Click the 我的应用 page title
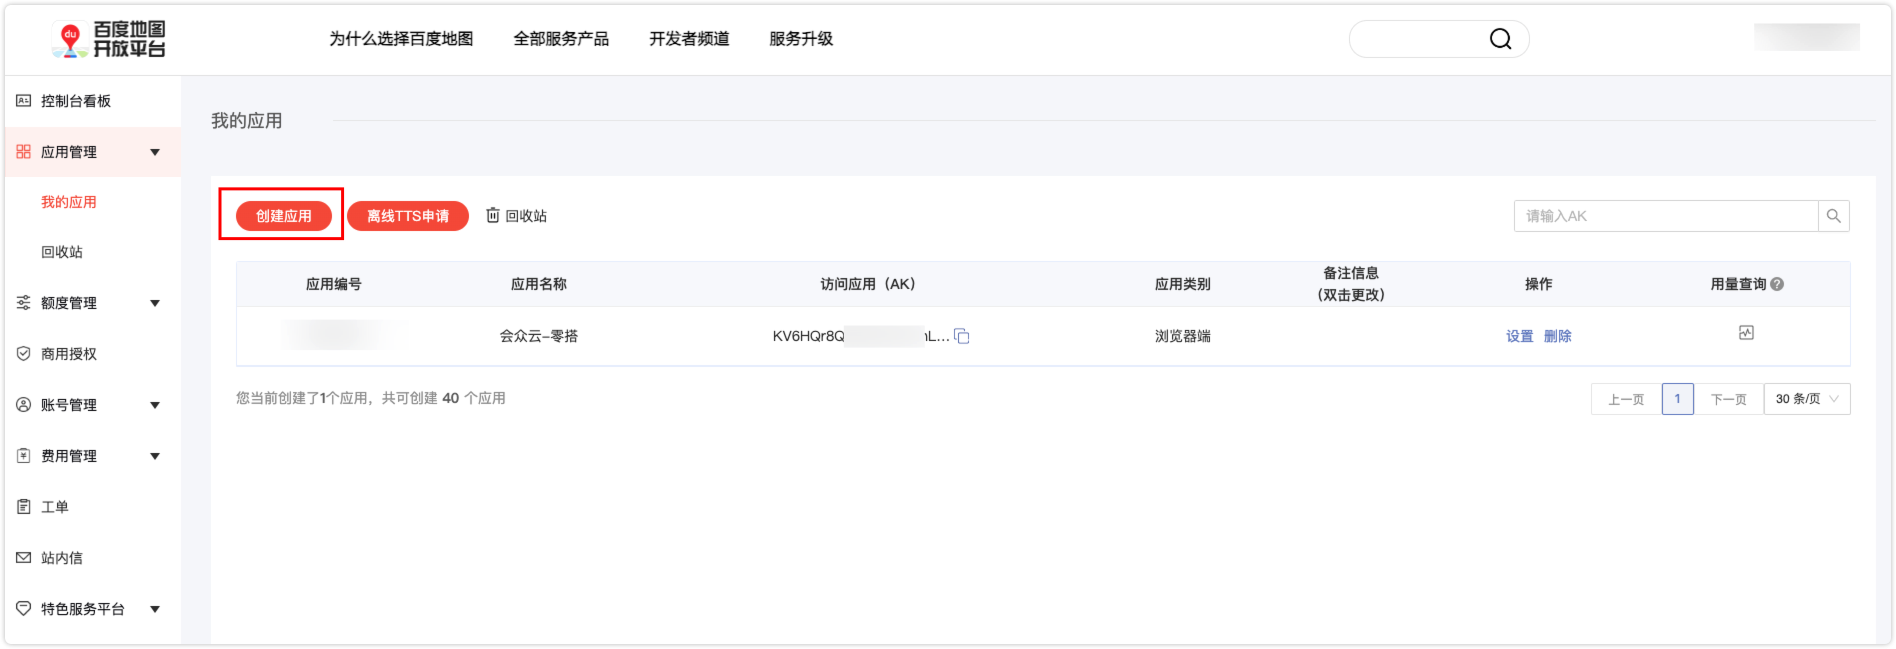 (x=247, y=121)
